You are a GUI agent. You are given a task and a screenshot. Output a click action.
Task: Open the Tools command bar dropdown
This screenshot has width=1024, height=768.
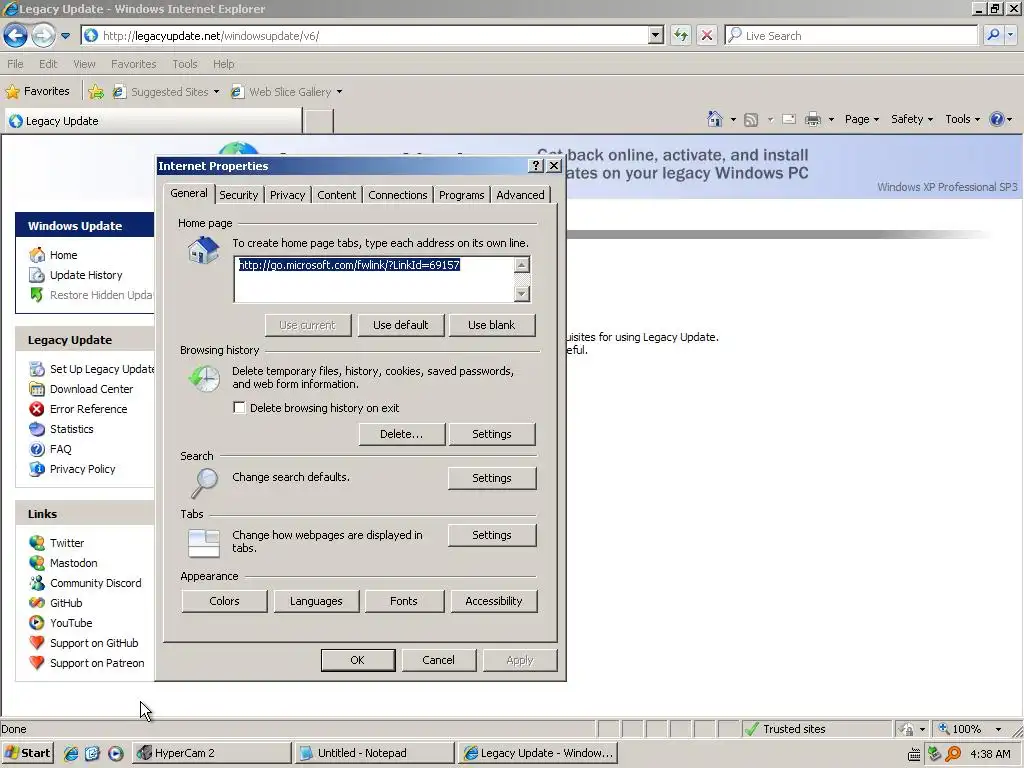[963, 119]
